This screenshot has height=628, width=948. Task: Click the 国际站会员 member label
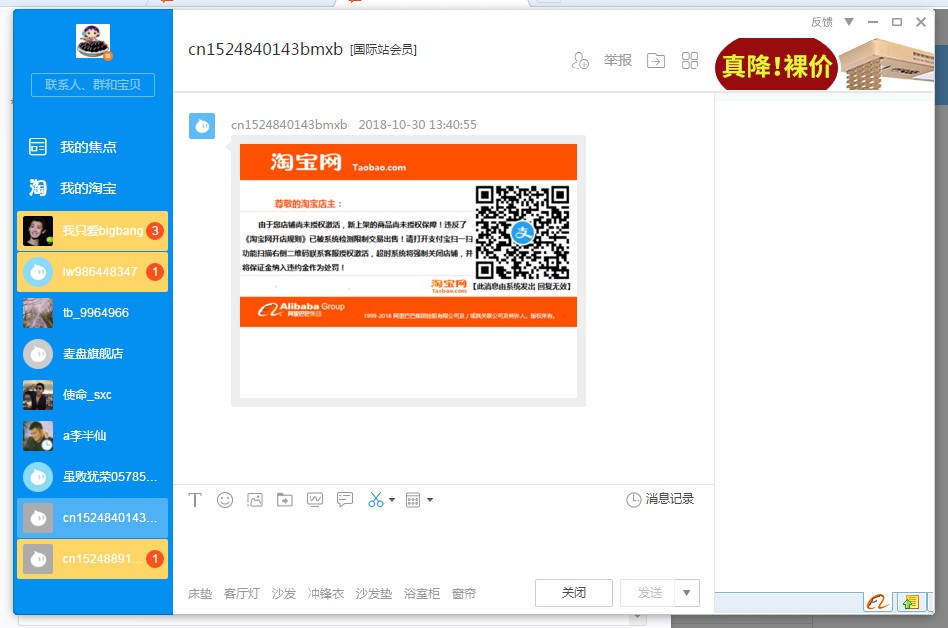383,50
